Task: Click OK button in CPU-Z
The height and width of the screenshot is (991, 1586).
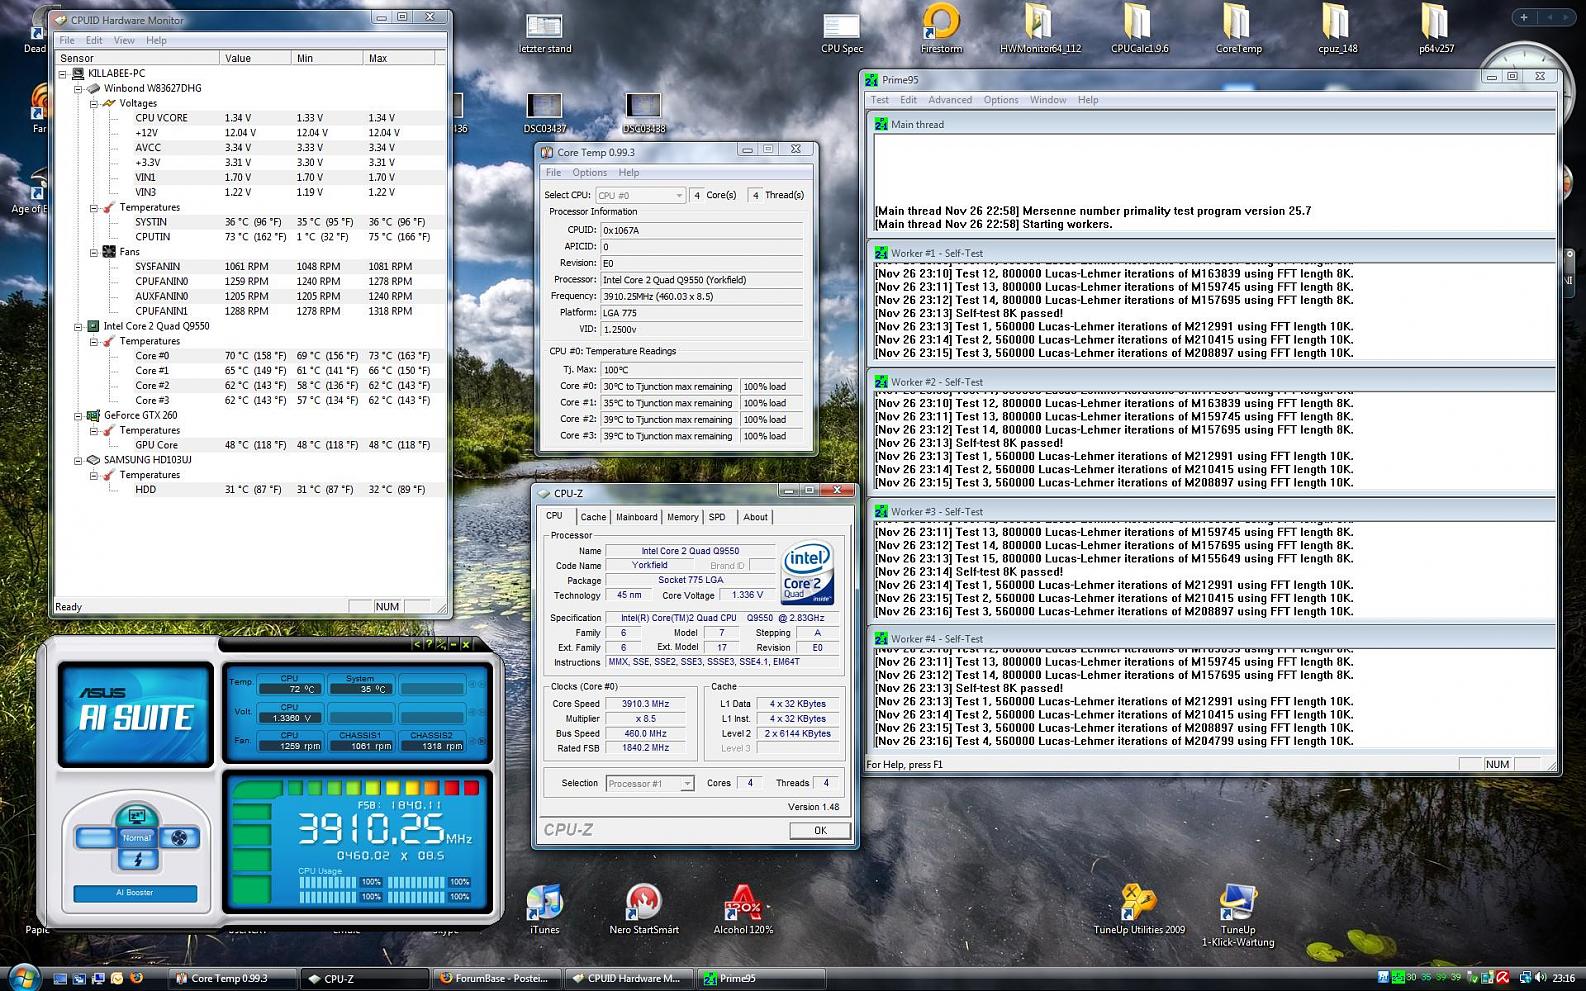Action: 820,830
